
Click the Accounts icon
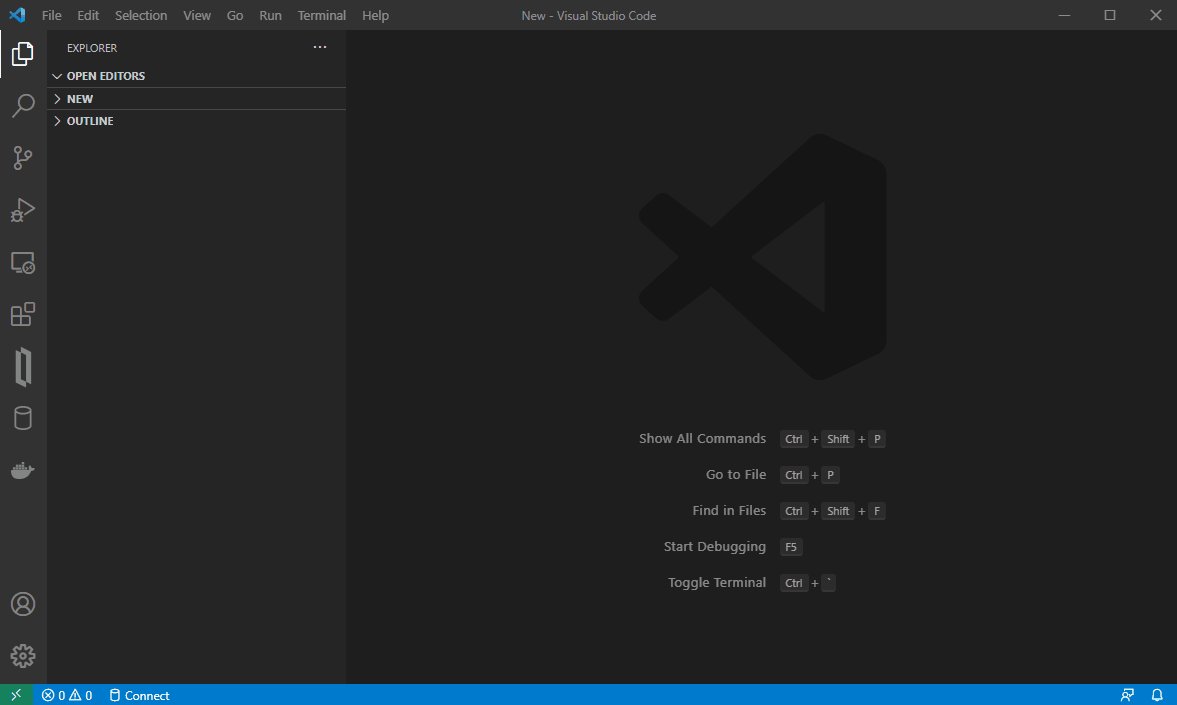[x=23, y=604]
